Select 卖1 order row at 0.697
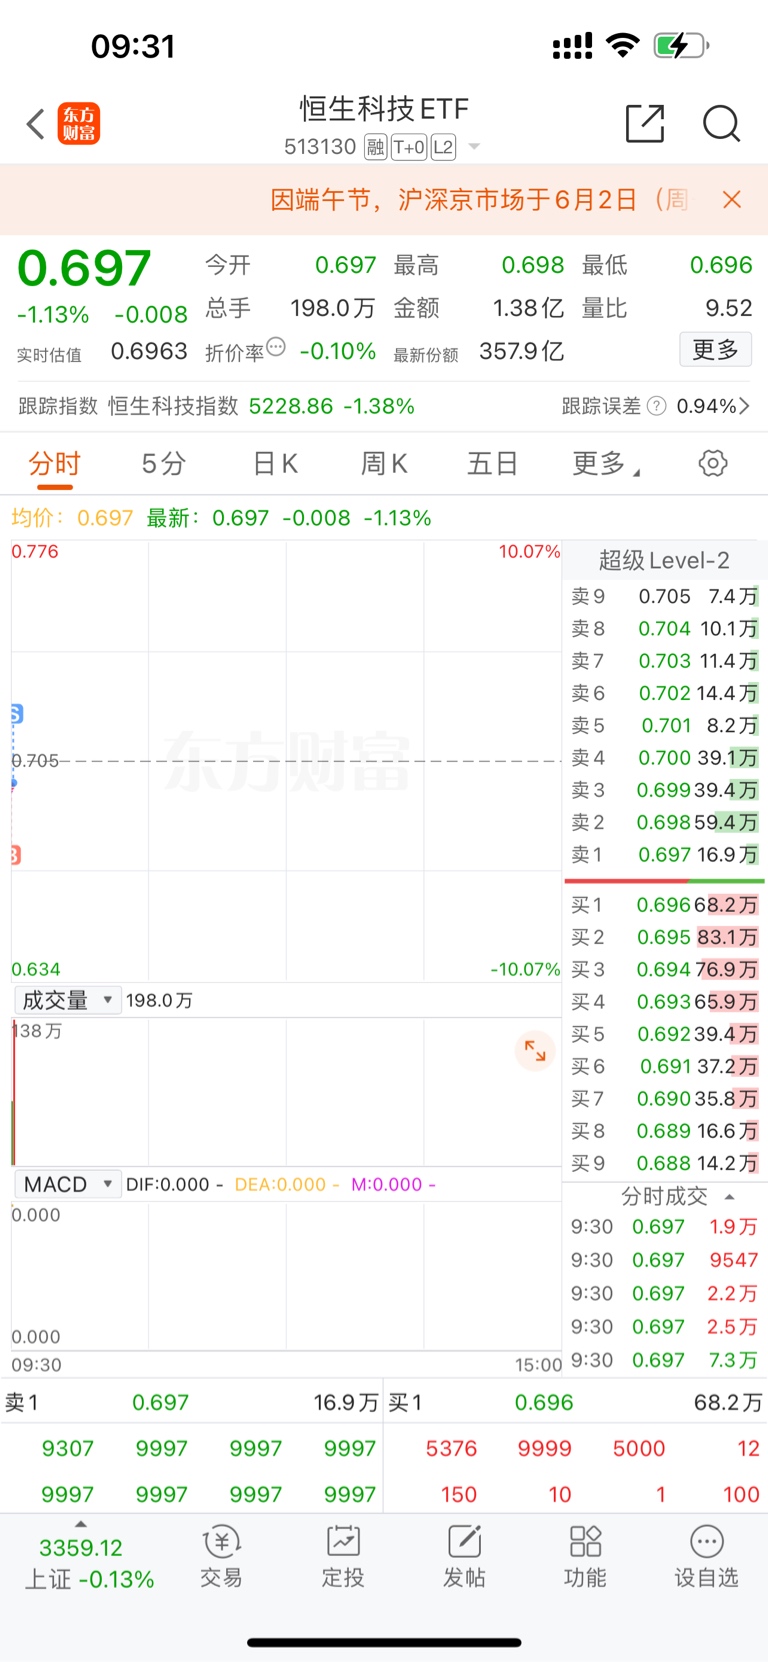Screen dimensions: 768x1662 [664, 855]
